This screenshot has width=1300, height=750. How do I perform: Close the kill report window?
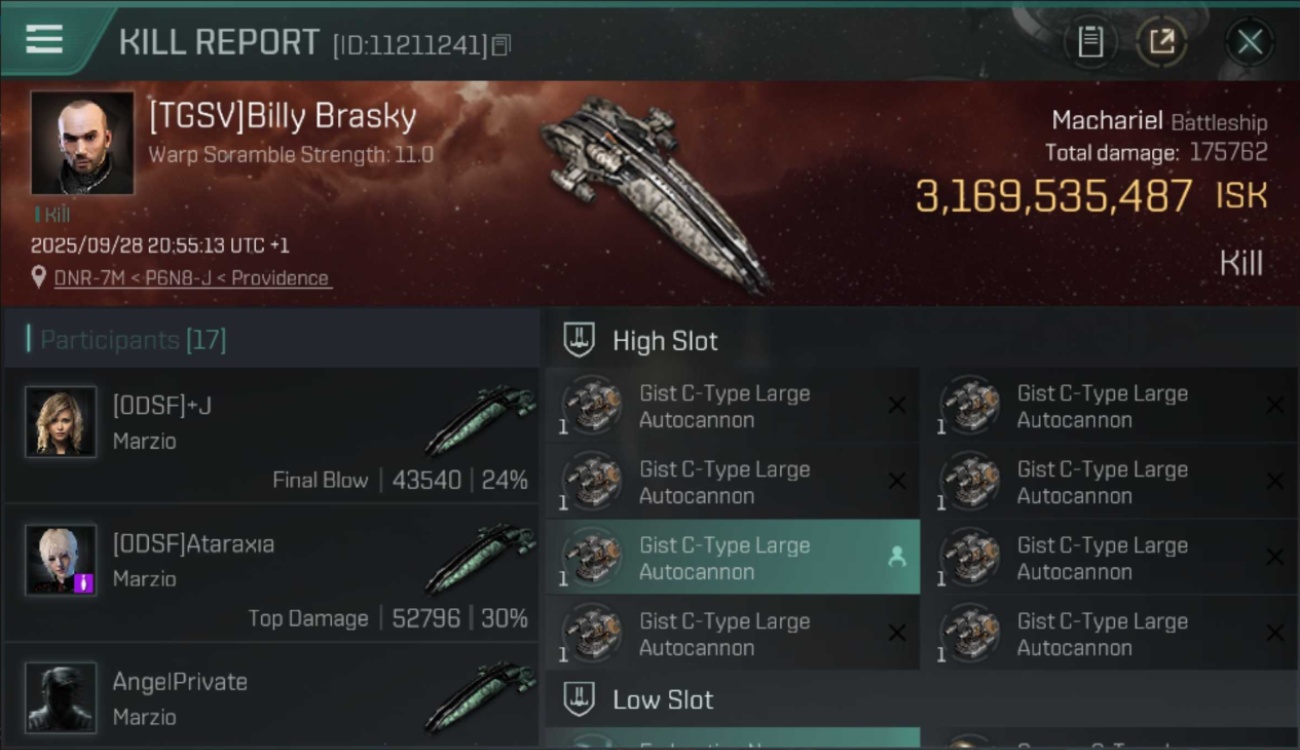pyautogui.click(x=1249, y=42)
